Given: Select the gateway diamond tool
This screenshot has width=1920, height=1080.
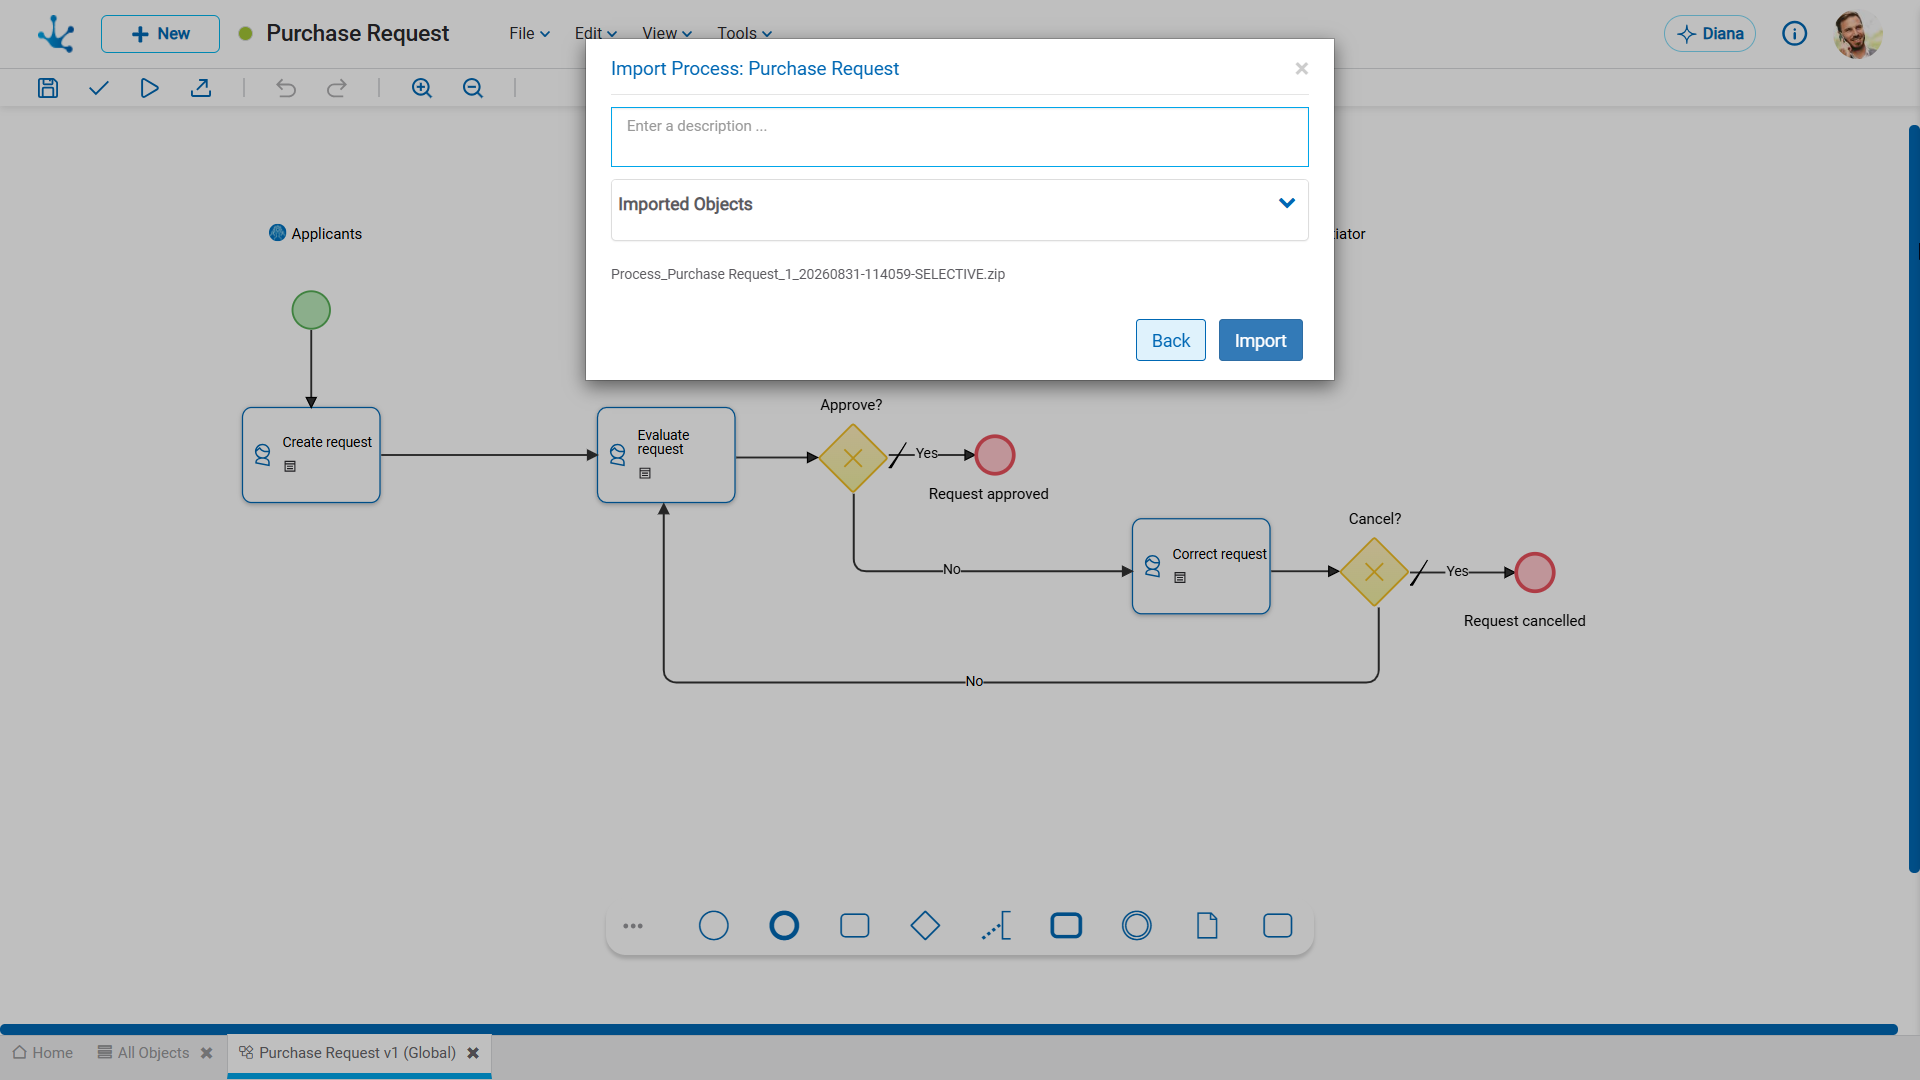Looking at the screenshot, I should [x=925, y=926].
